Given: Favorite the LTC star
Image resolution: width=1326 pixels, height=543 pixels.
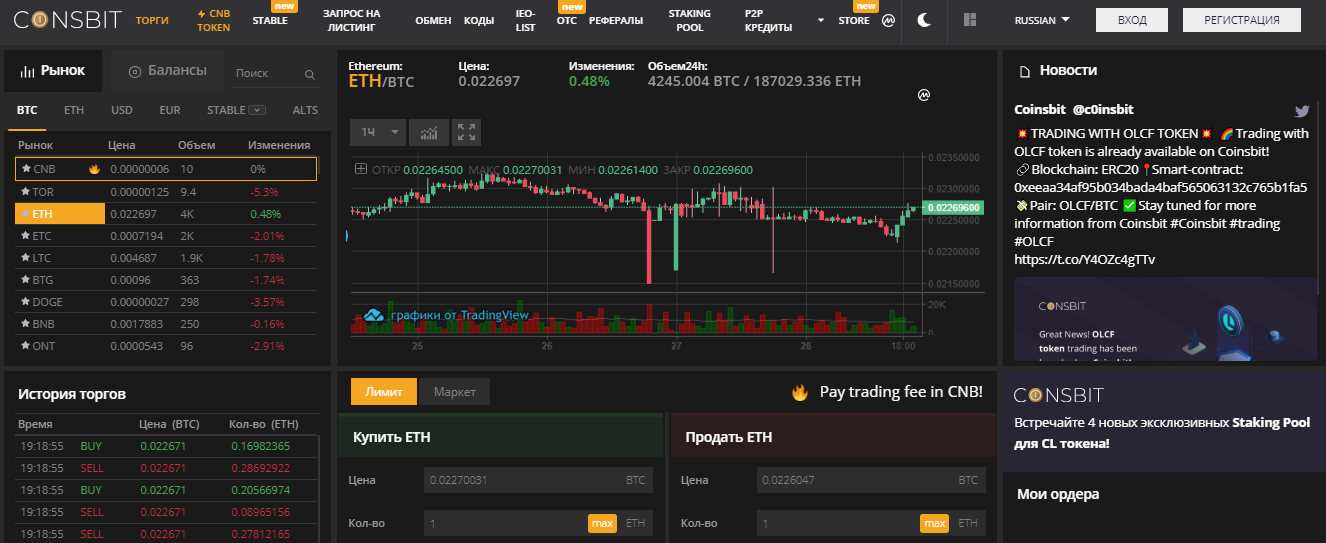Looking at the screenshot, I should tap(26, 258).
